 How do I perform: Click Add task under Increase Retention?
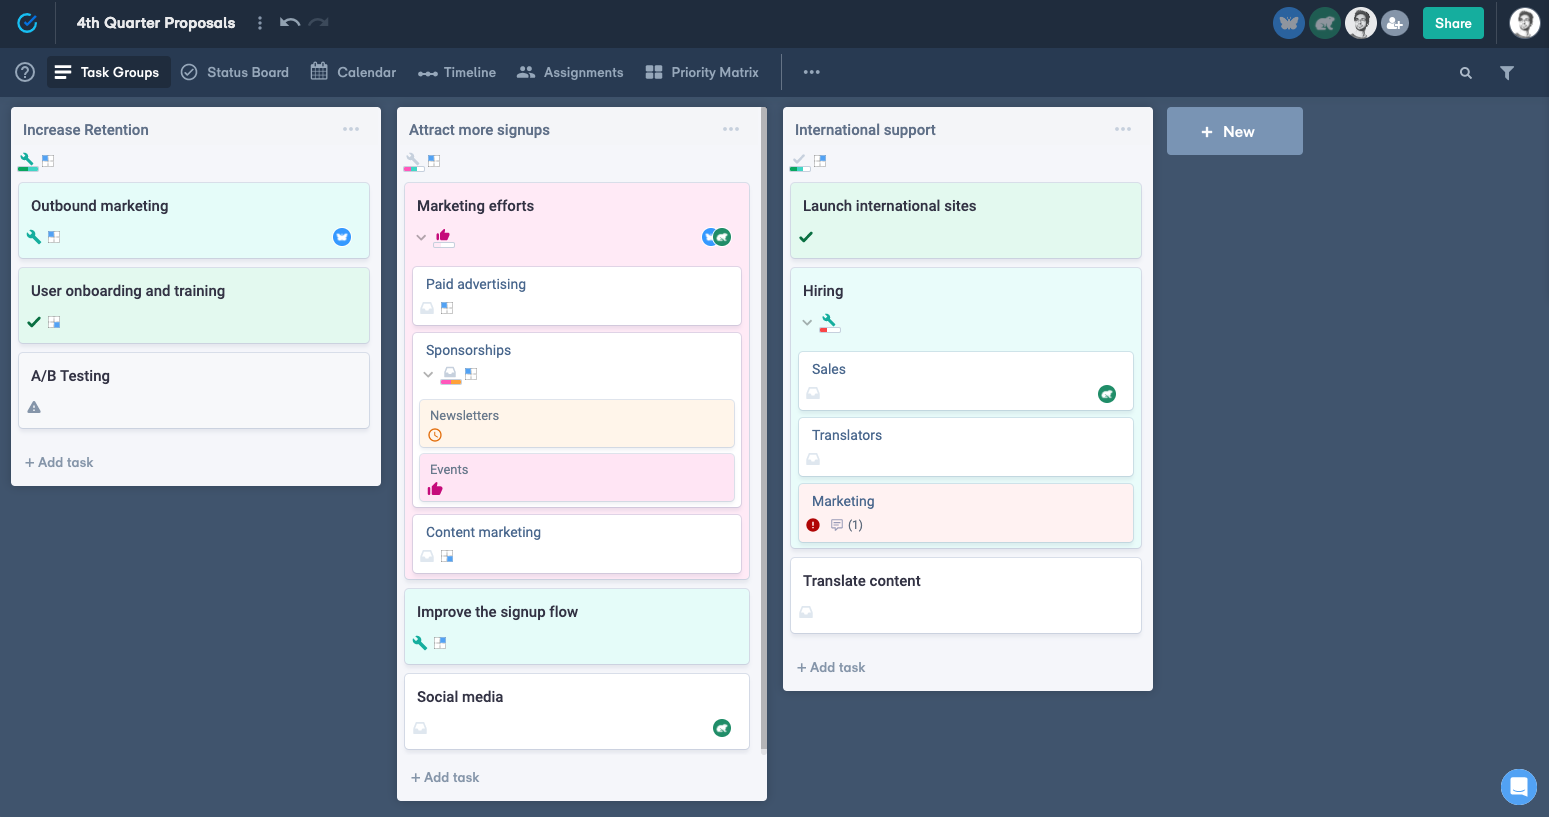(59, 462)
